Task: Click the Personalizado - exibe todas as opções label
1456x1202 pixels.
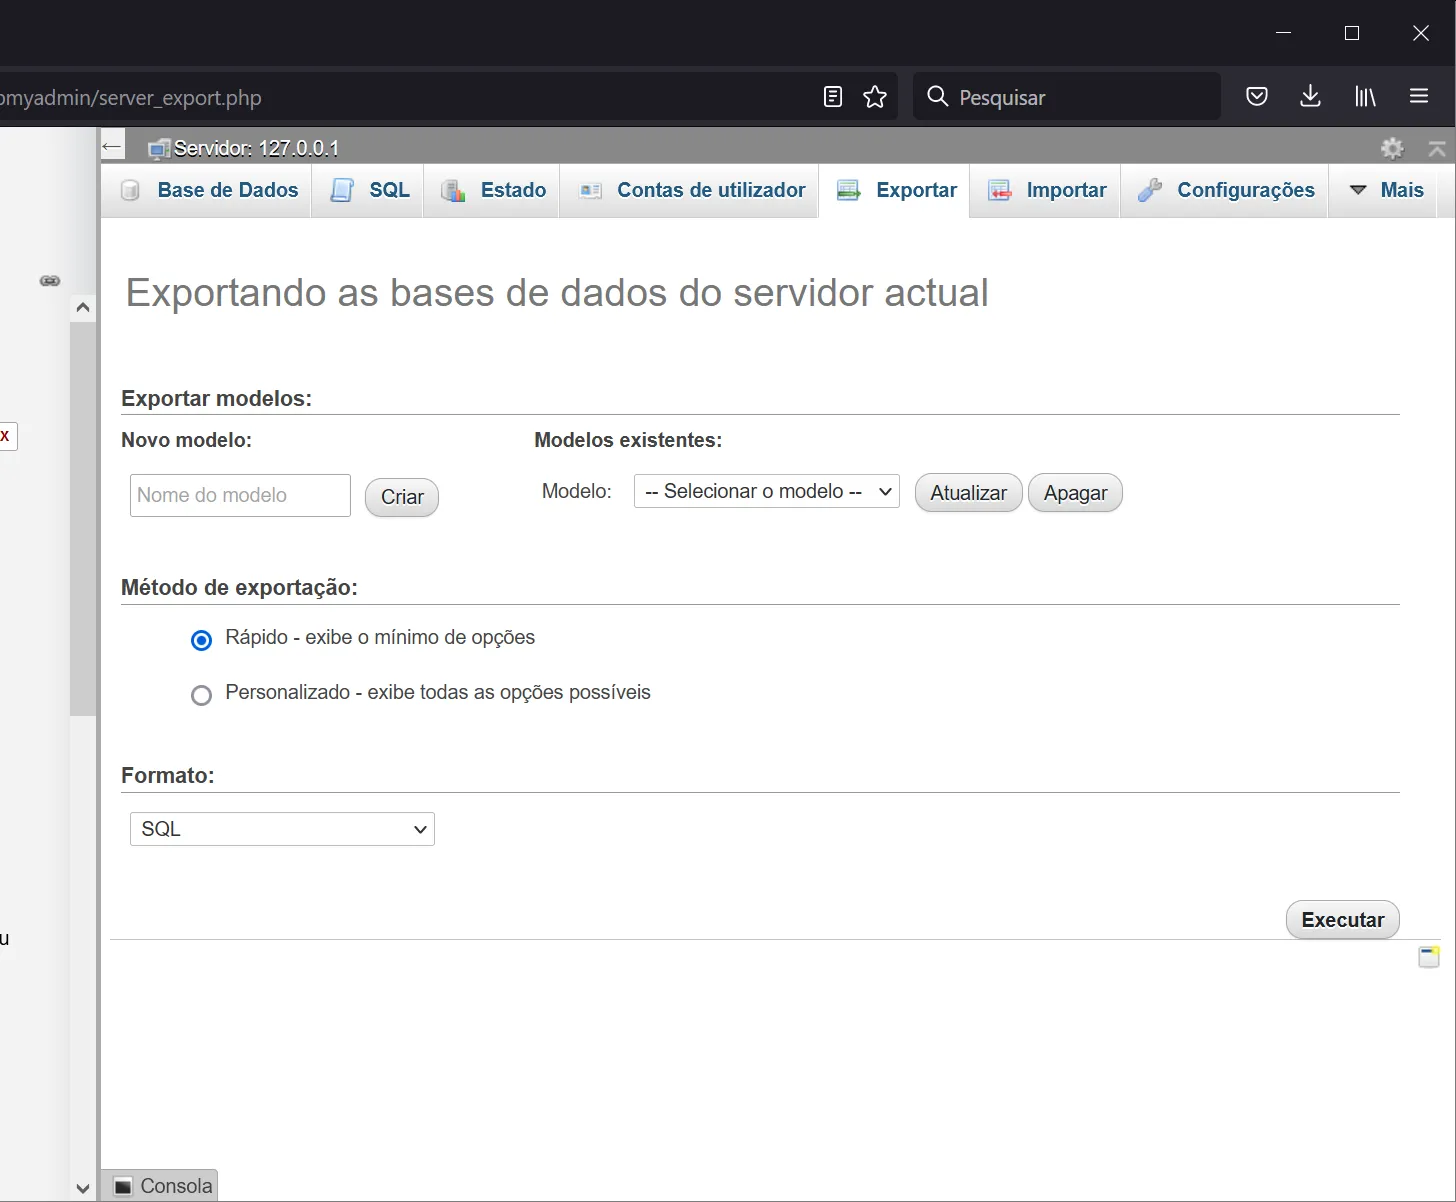Action: [x=438, y=693]
